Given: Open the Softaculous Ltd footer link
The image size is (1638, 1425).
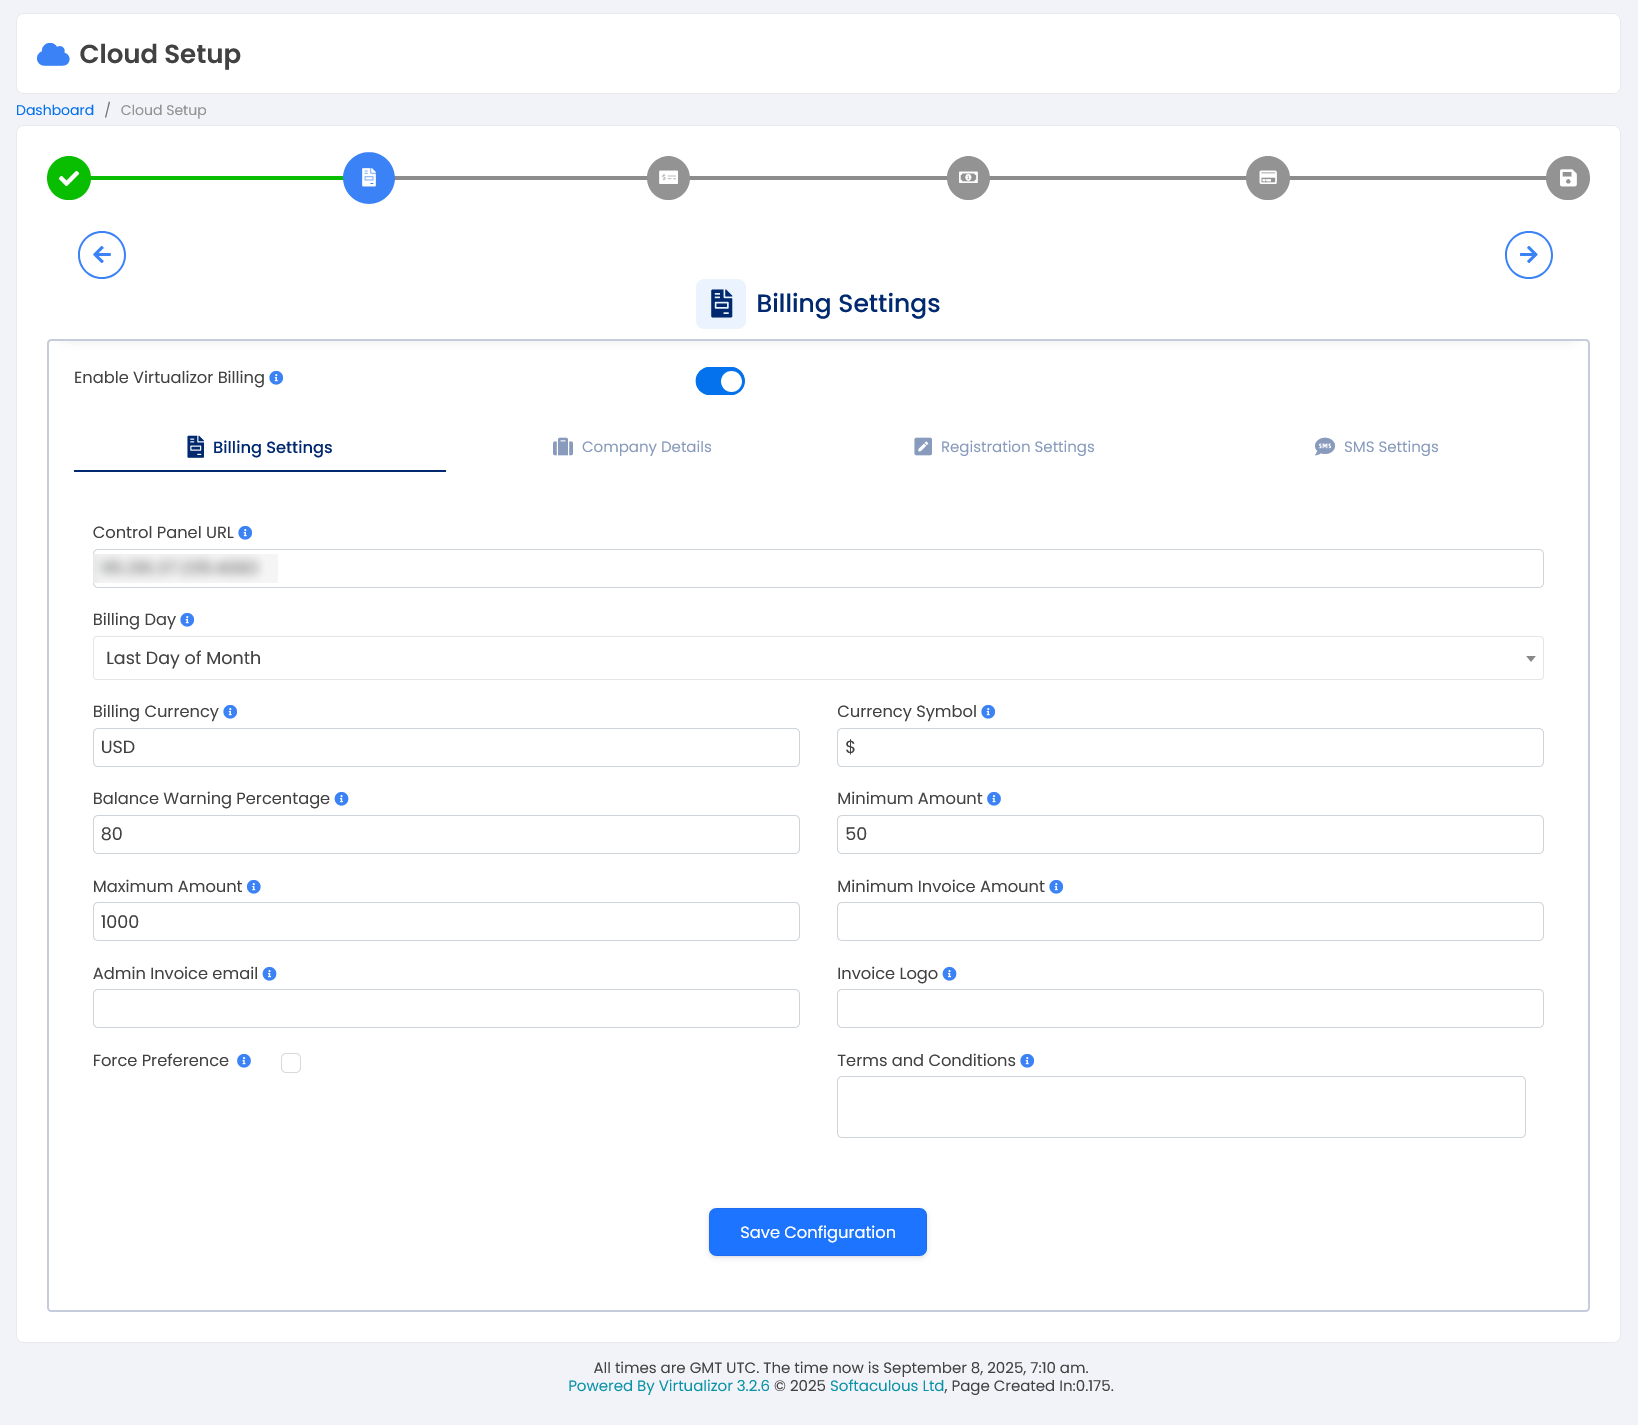Looking at the screenshot, I should click(886, 1386).
